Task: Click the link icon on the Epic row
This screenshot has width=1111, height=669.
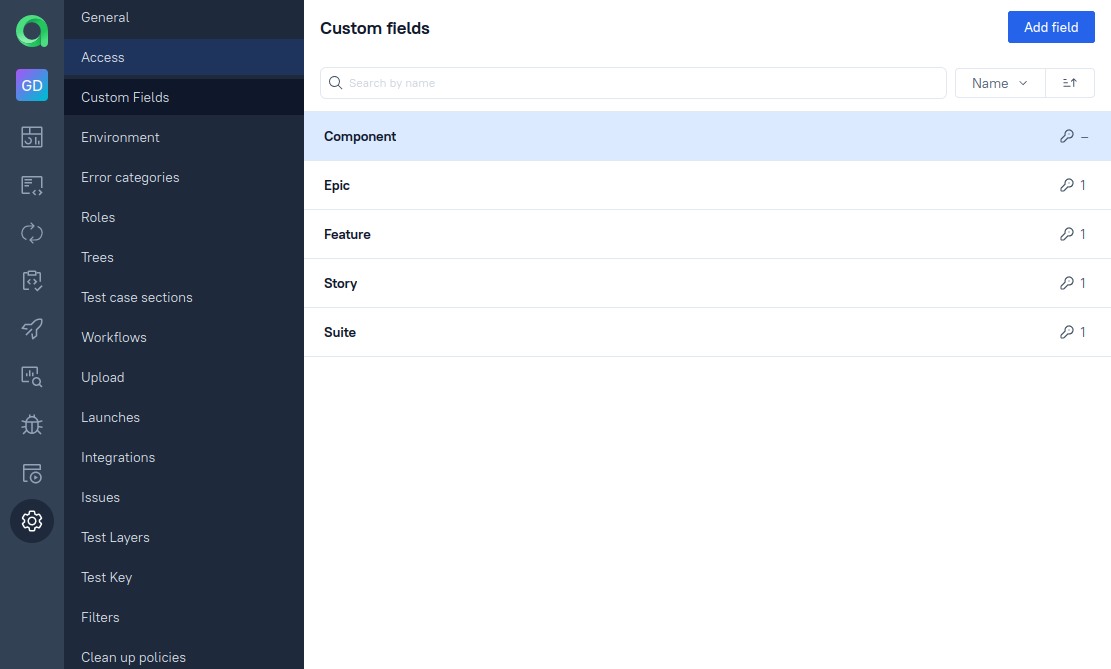Action: click(1068, 185)
